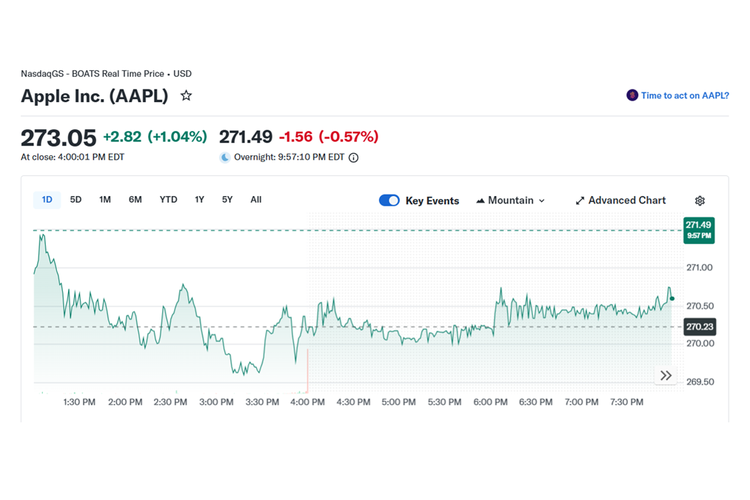Open the Mountain chart type dropdown
The width and height of the screenshot is (750, 500).
pos(511,200)
